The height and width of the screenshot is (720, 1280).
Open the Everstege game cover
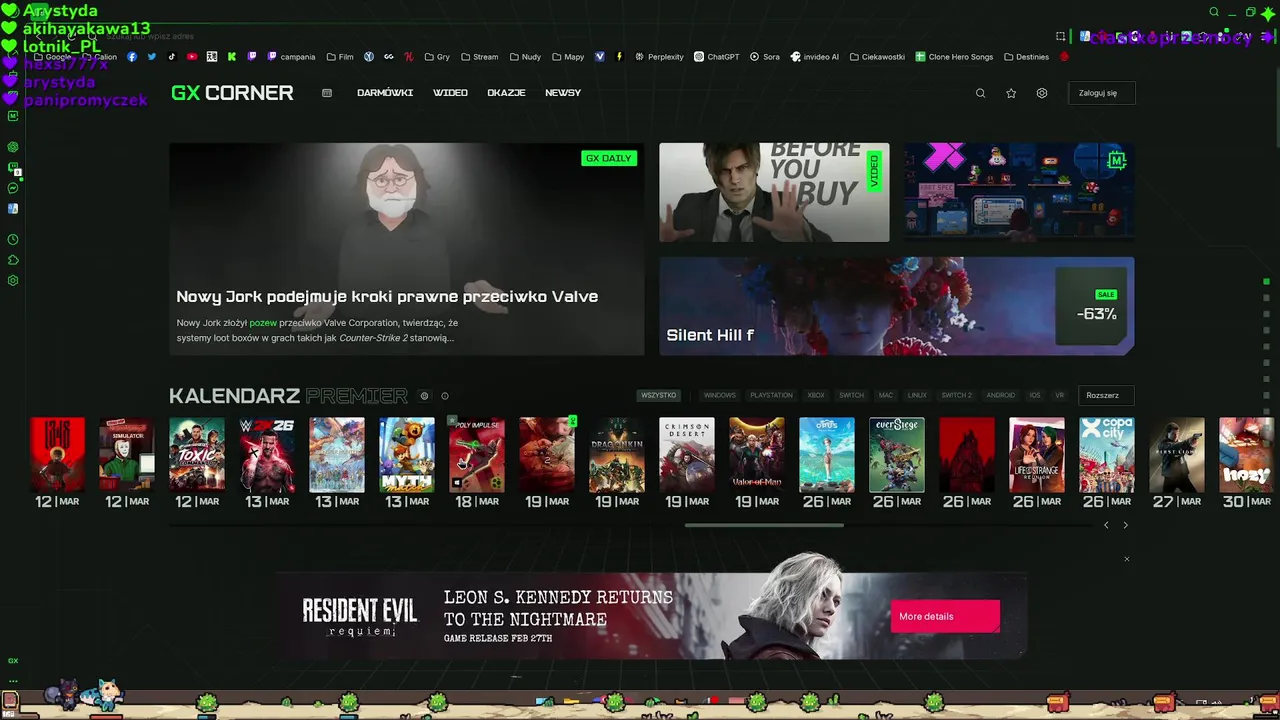(x=897, y=455)
